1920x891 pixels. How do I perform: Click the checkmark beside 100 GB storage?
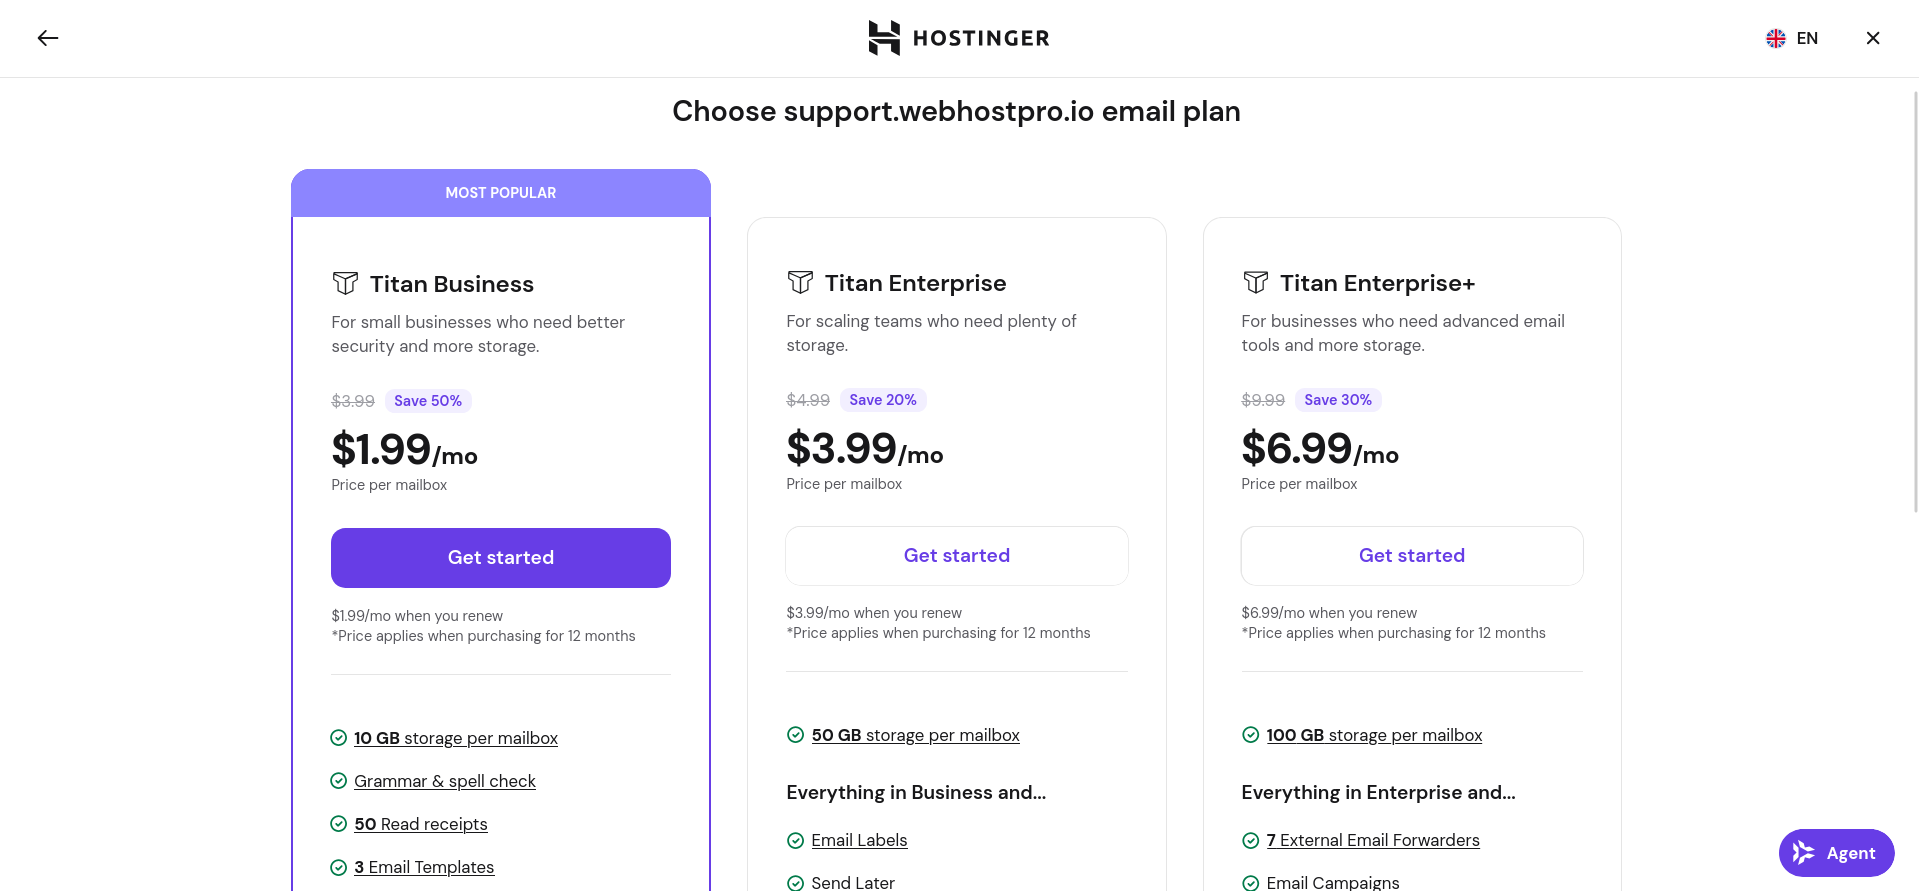1250,735
